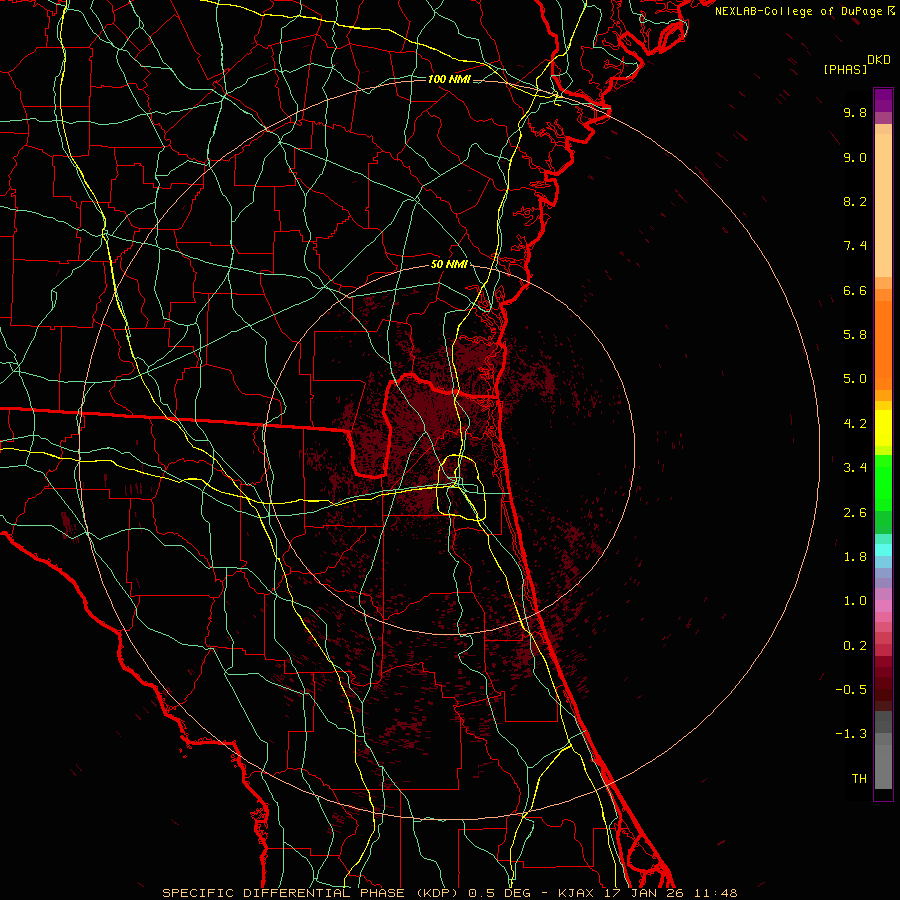Click the 0.5 DEG elevation text
Image resolution: width=900 pixels, height=900 pixels.
[497, 893]
